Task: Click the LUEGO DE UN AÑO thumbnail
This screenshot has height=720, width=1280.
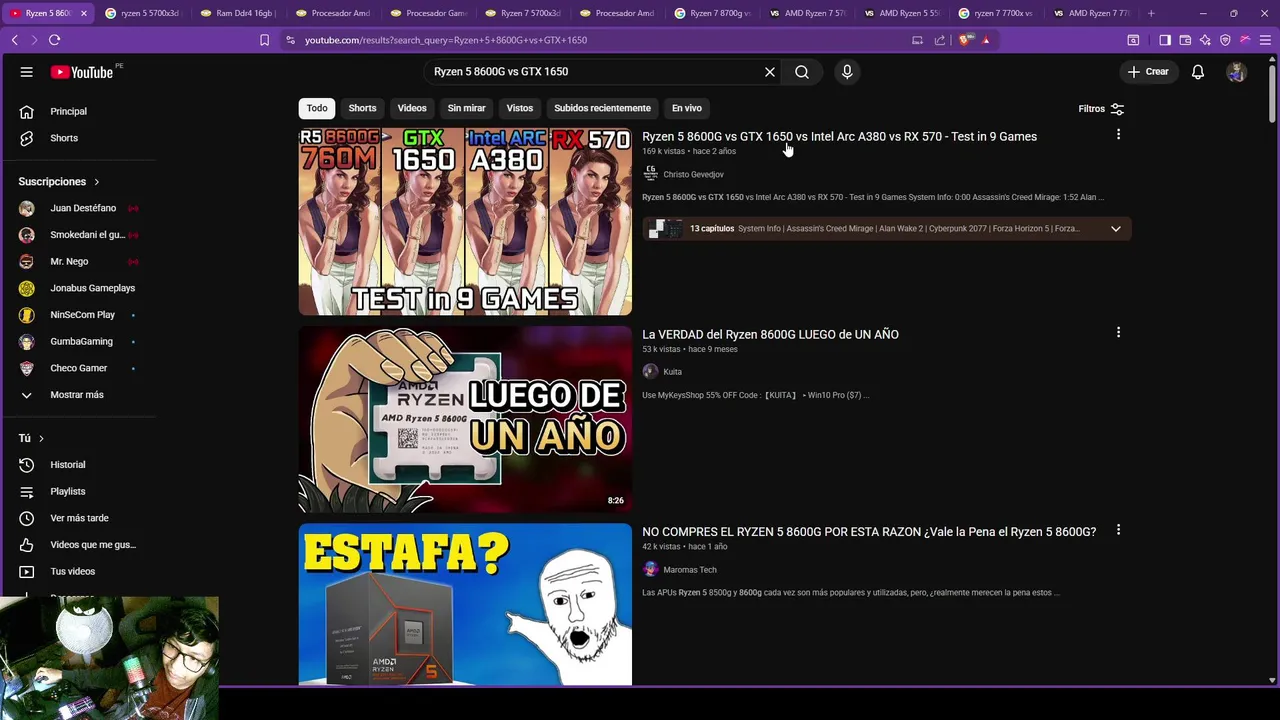Action: (x=465, y=419)
